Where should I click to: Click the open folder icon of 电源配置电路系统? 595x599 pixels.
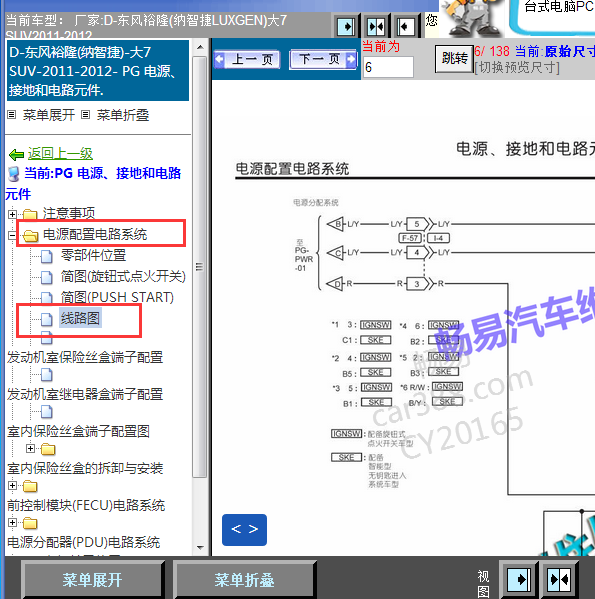pyautogui.click(x=31, y=235)
